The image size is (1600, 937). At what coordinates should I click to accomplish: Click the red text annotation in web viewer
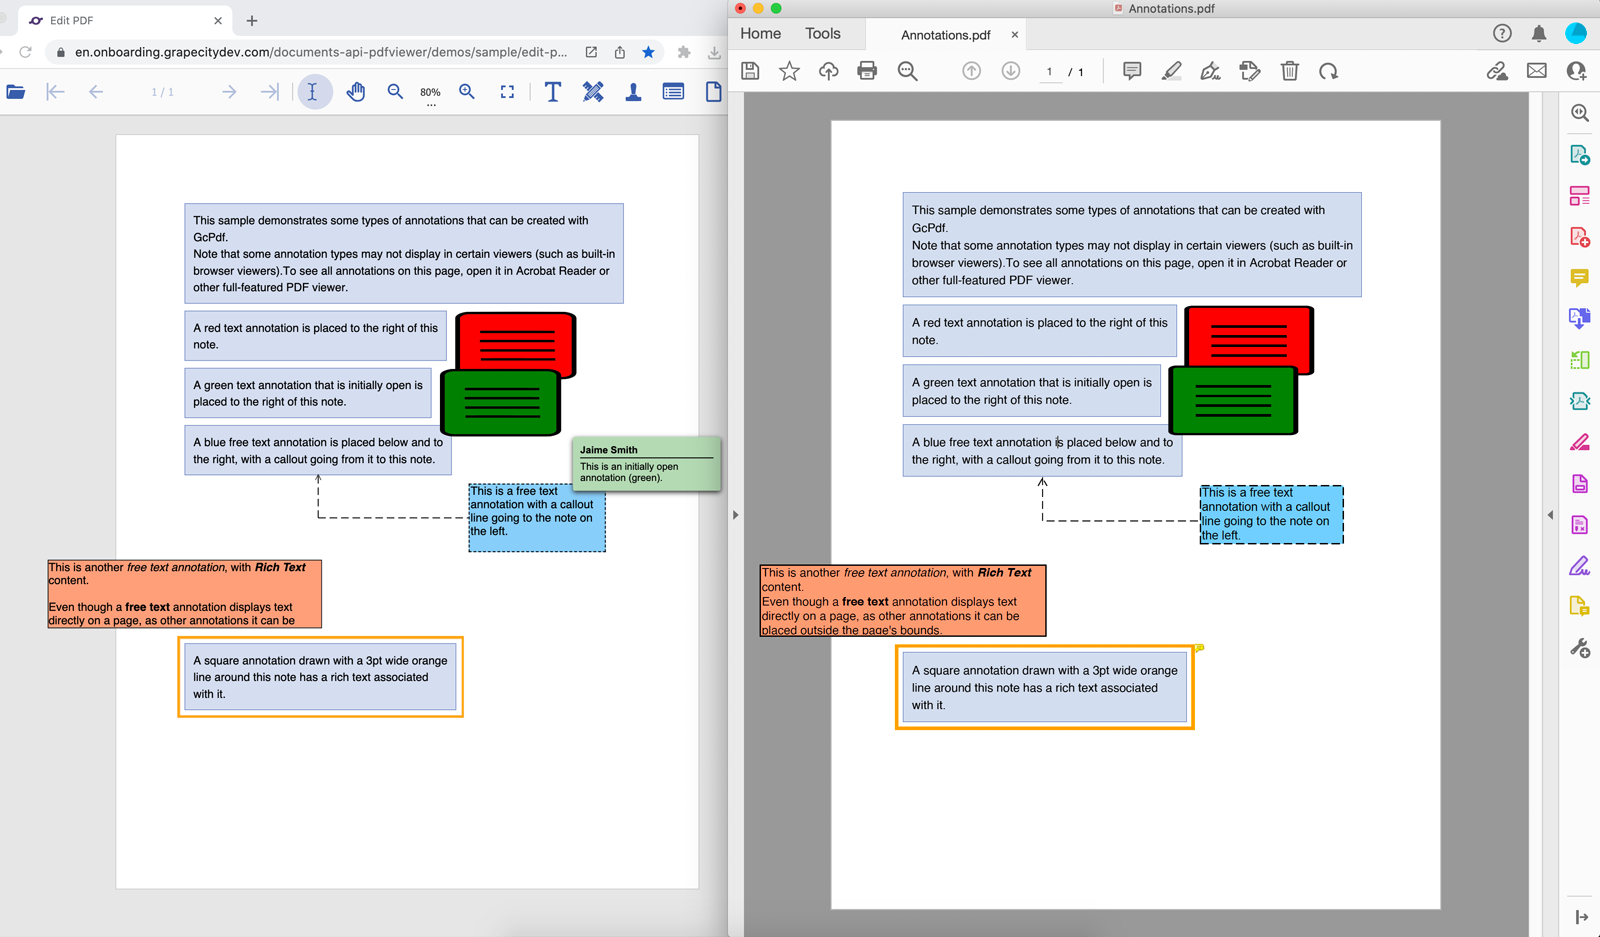tap(516, 344)
